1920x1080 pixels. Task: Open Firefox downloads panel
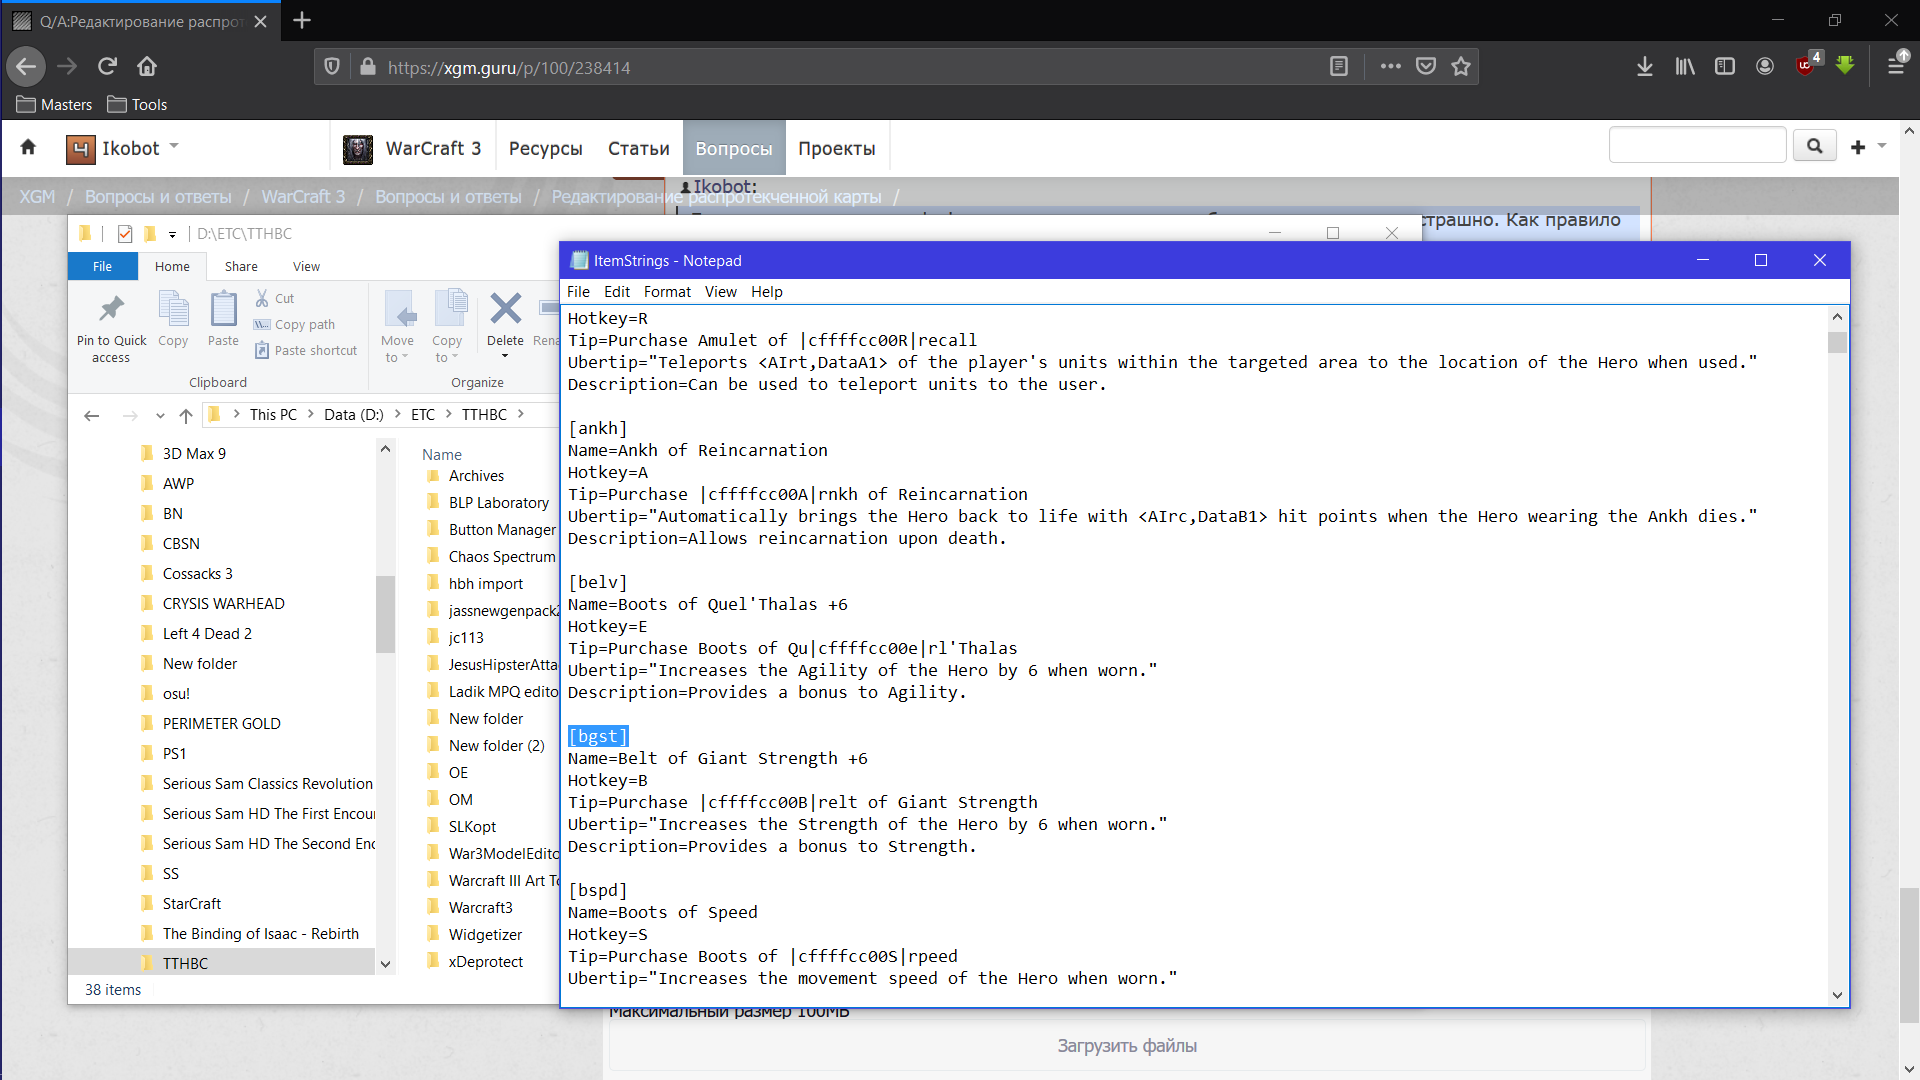(x=1645, y=67)
